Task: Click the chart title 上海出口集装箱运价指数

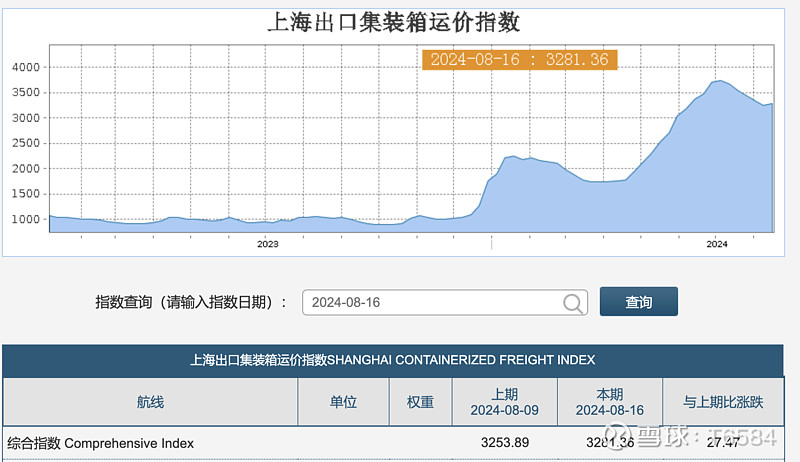Action: [394, 22]
